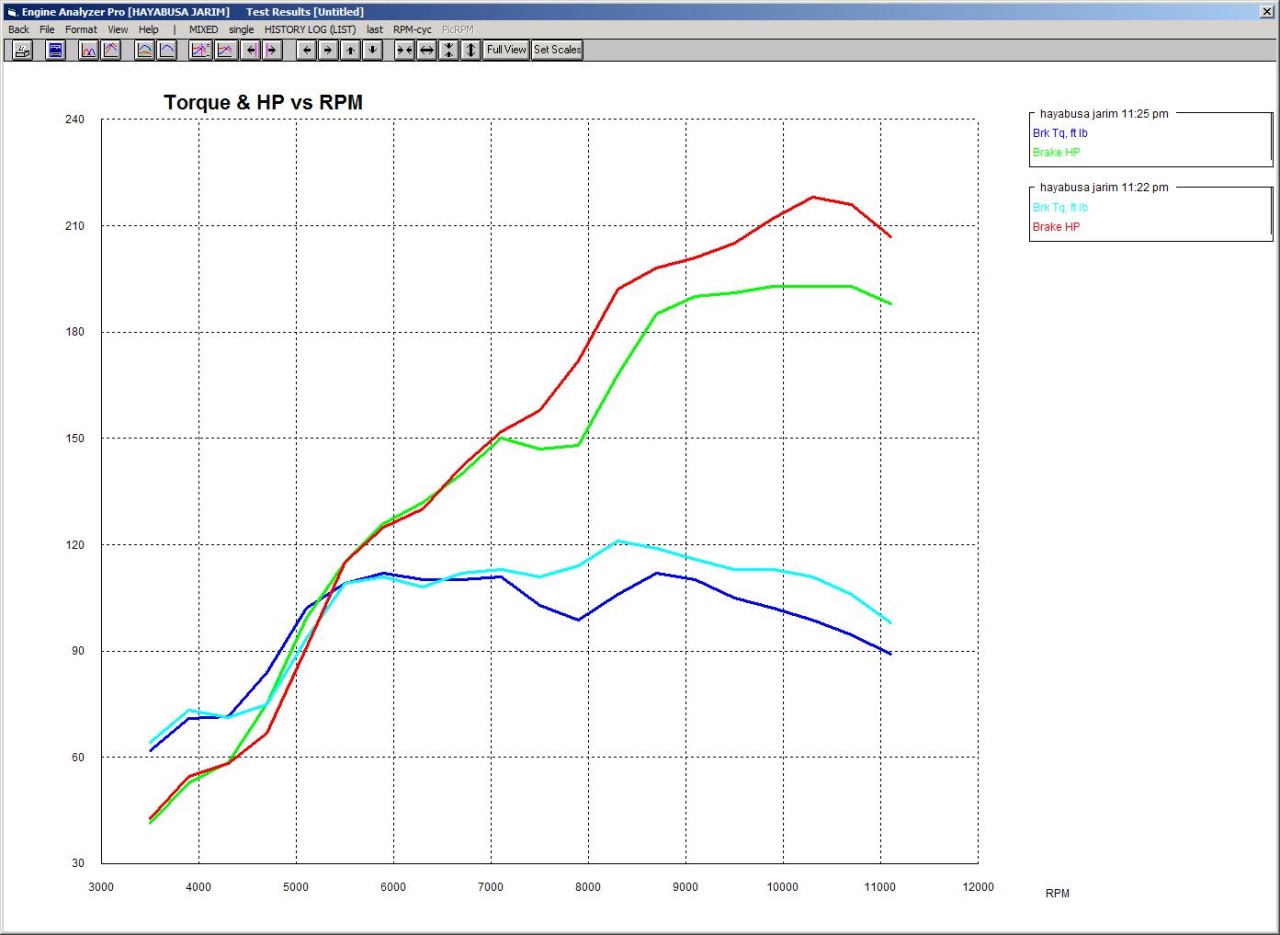Shift graph left with the left arrow button
Image resolution: width=1280 pixels, height=935 pixels.
(x=307, y=50)
